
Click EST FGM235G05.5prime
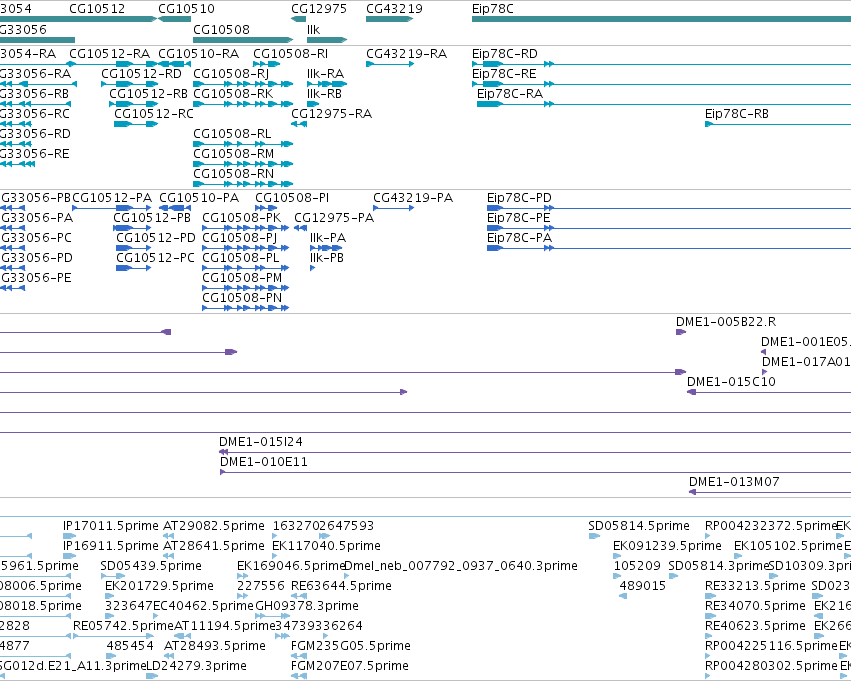coord(351,647)
